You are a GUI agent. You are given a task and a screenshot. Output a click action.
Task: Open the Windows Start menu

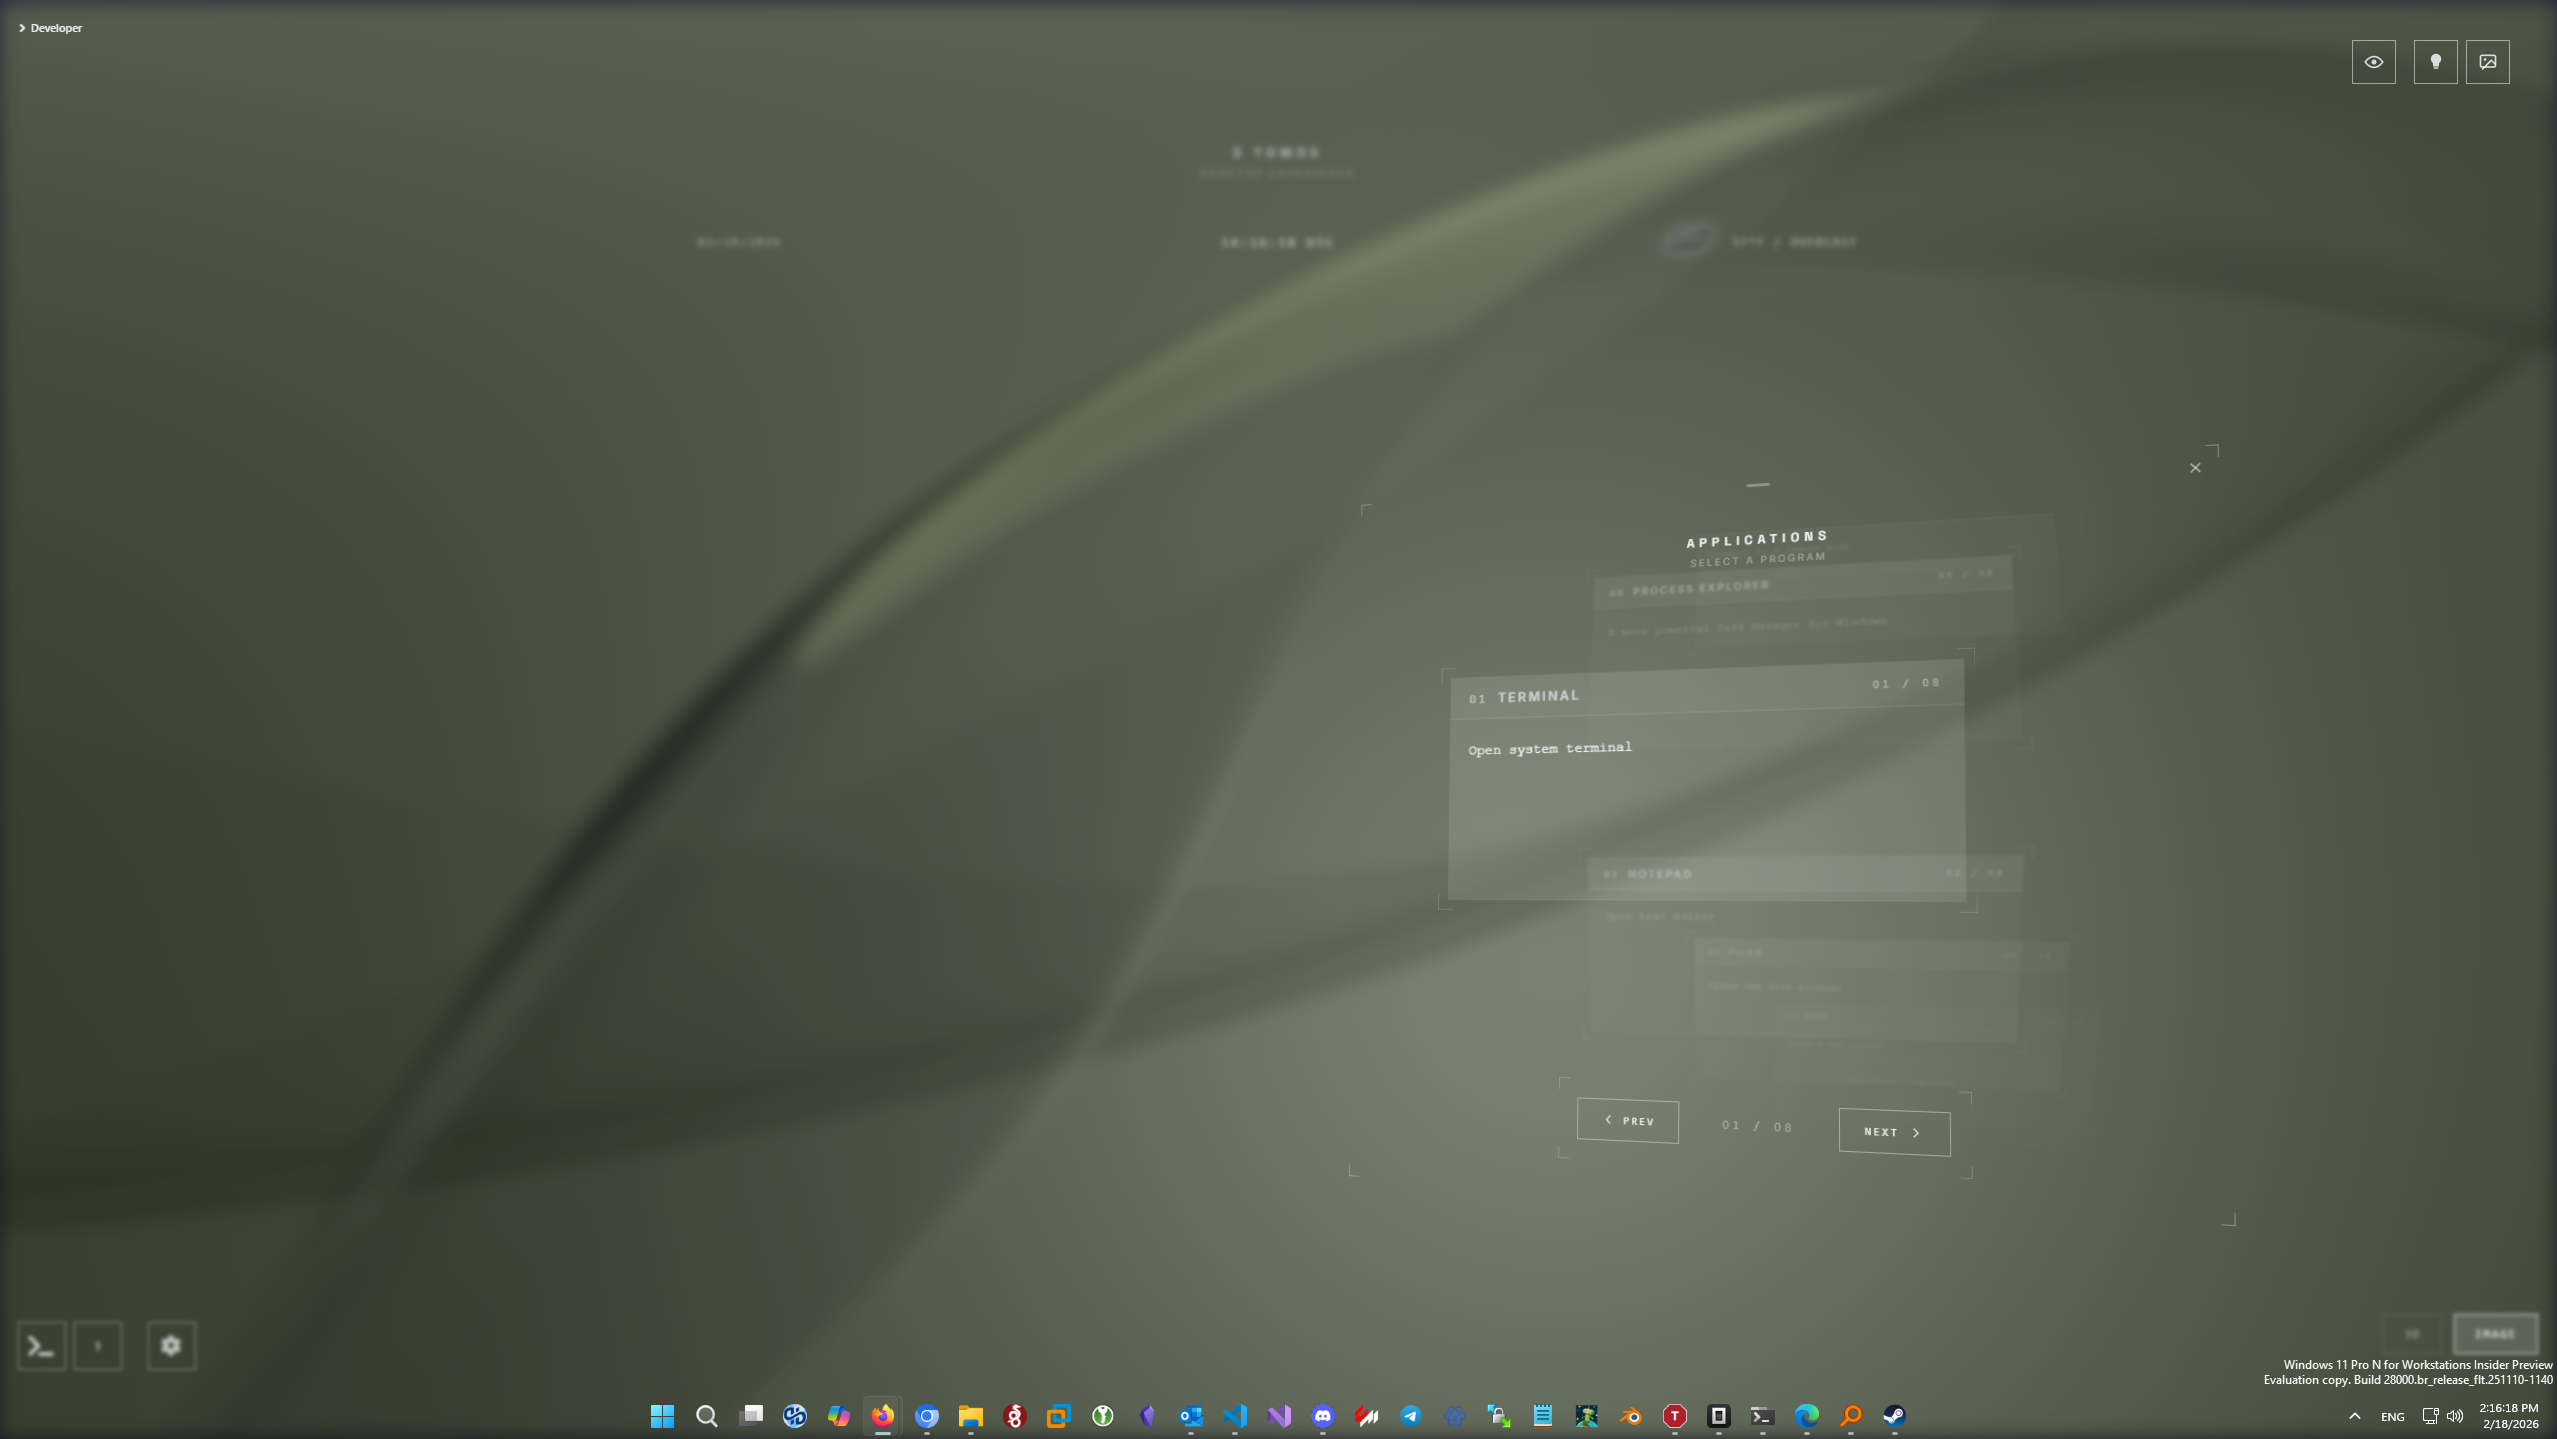click(x=662, y=1416)
